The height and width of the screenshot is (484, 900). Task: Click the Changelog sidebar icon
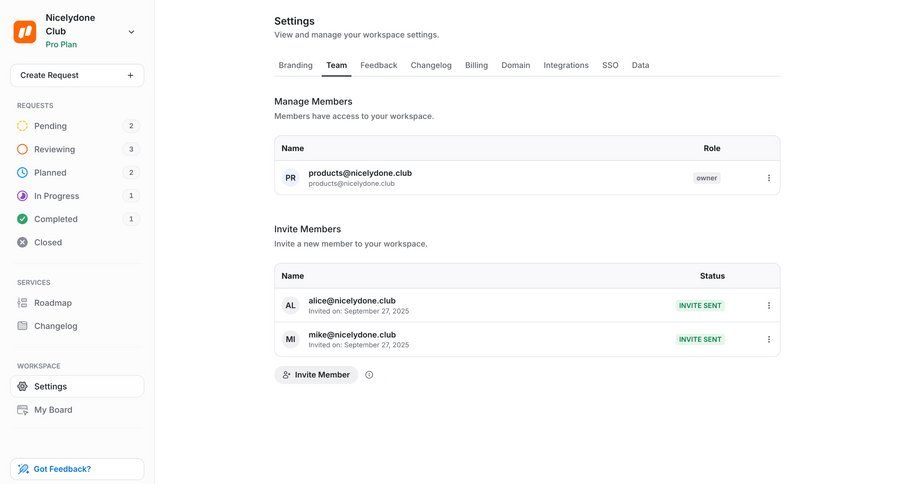[23, 326]
